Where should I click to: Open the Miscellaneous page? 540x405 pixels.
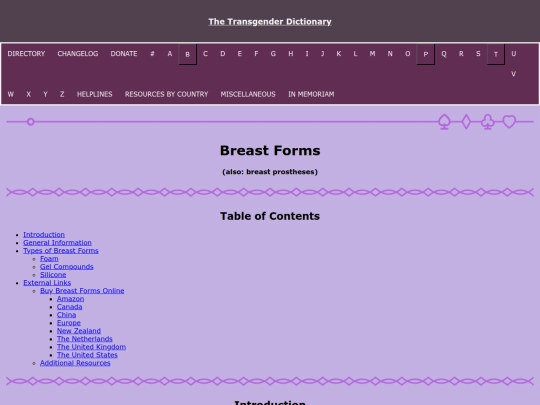248,94
